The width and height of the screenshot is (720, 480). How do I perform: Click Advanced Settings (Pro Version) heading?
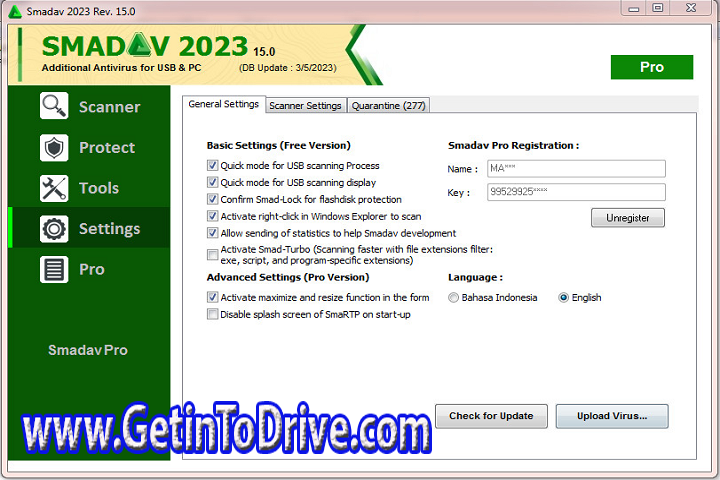288,277
